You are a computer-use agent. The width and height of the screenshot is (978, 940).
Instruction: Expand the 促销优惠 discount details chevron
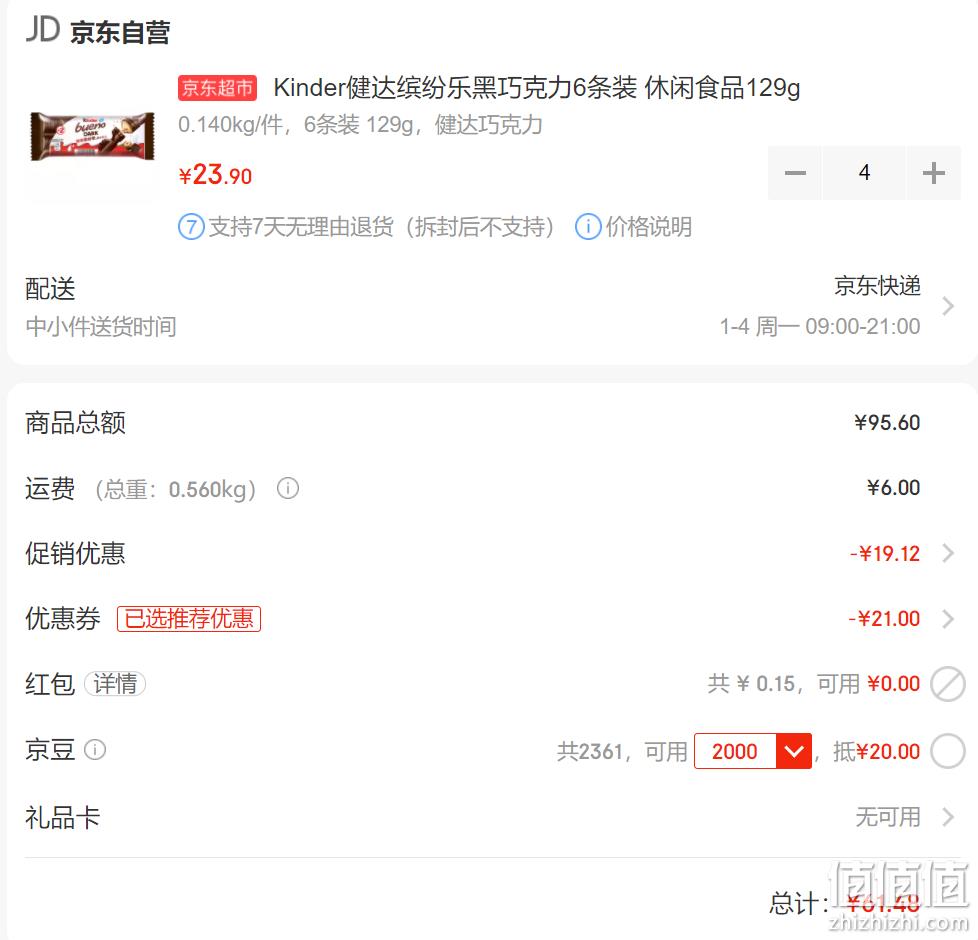948,553
